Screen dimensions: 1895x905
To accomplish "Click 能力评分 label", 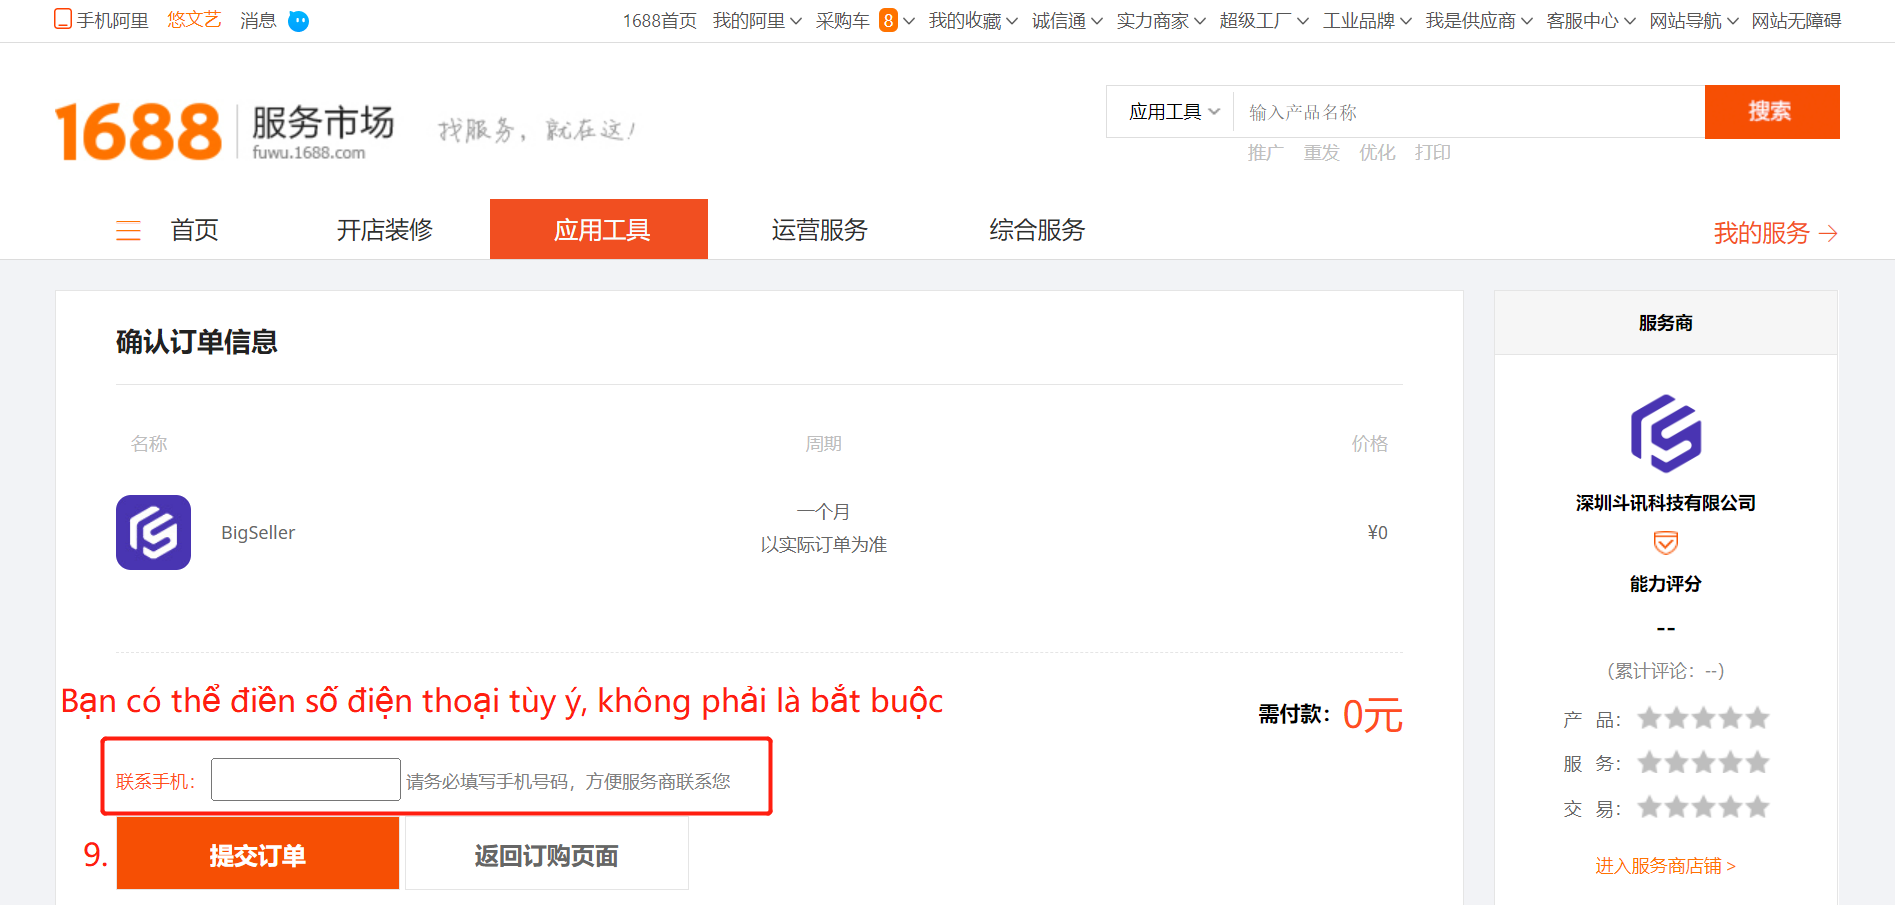I will [x=1665, y=584].
